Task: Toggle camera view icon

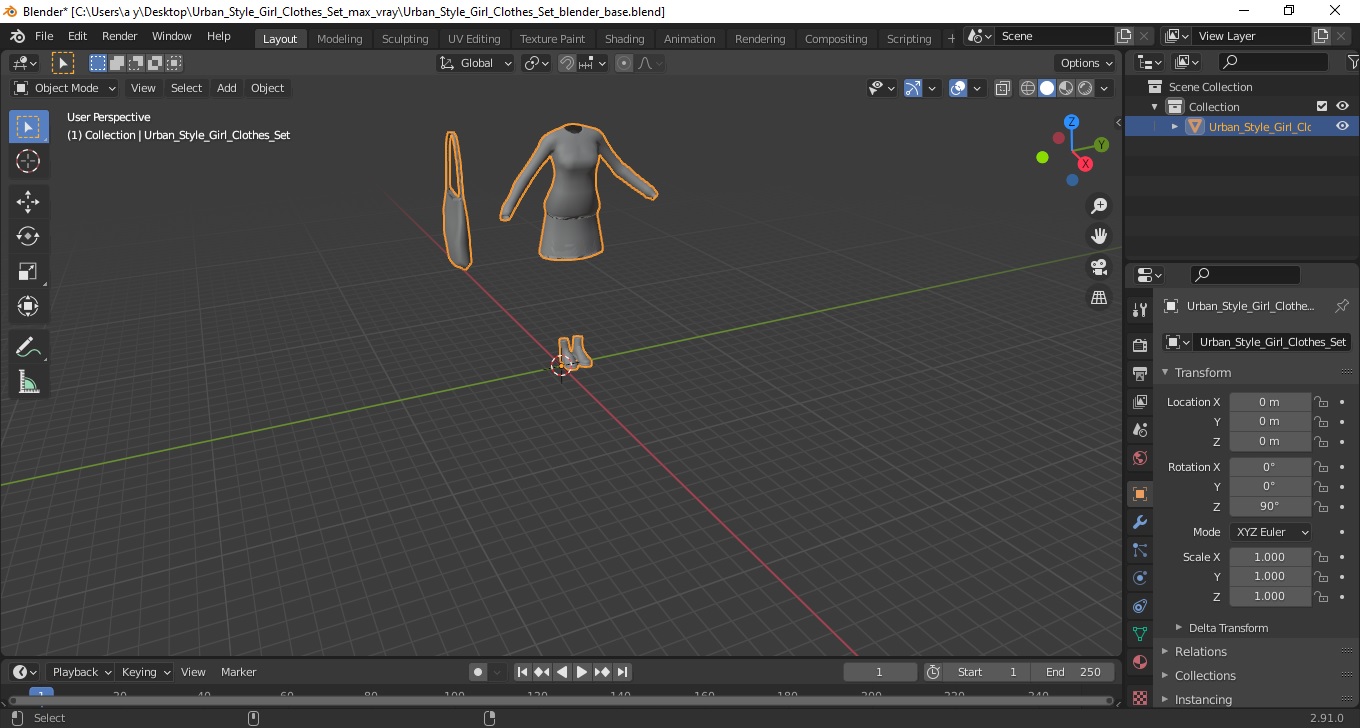Action: point(1099,267)
